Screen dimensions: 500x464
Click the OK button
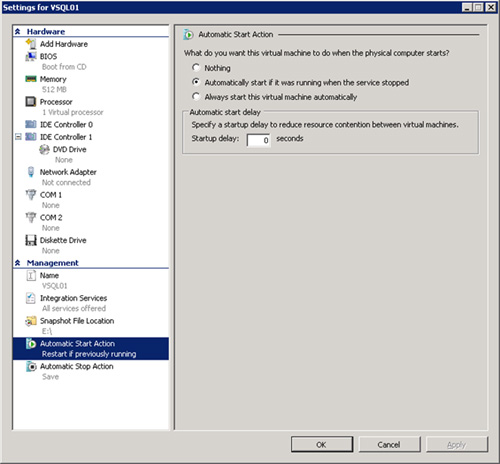pyautogui.click(x=322, y=444)
